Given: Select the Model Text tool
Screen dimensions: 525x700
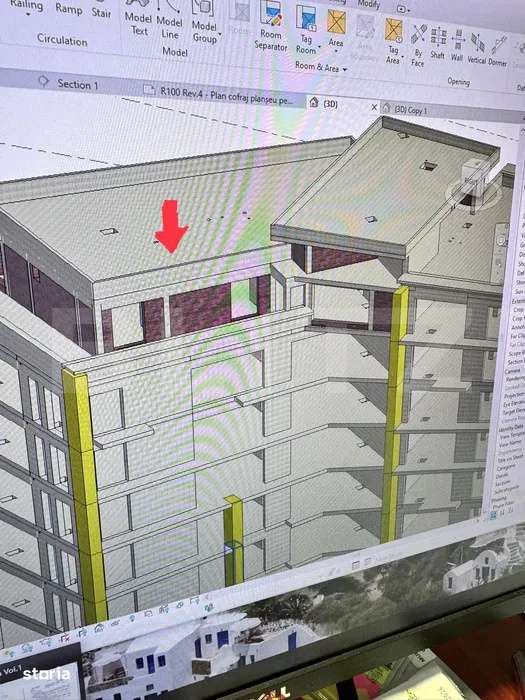Looking at the screenshot, I should pyautogui.click(x=138, y=17).
